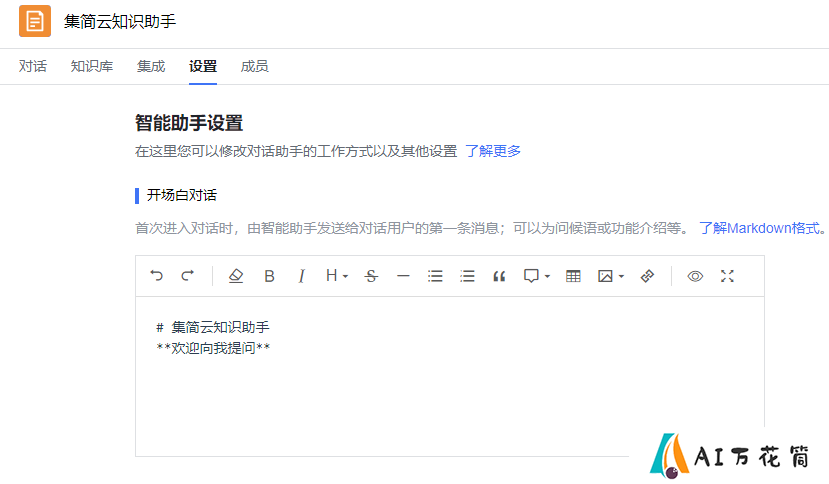This screenshot has width=829, height=484.
Task: Open the 了解更多 link
Action: pos(493,151)
